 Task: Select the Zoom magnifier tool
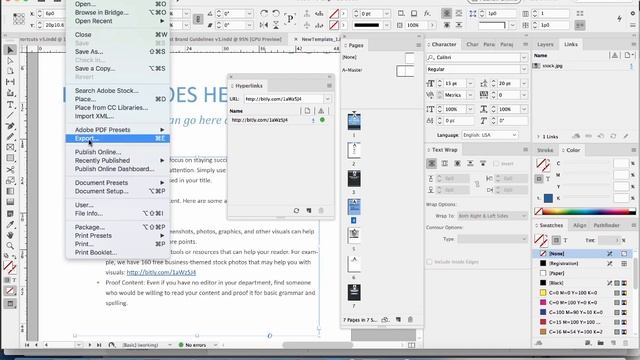10,246
